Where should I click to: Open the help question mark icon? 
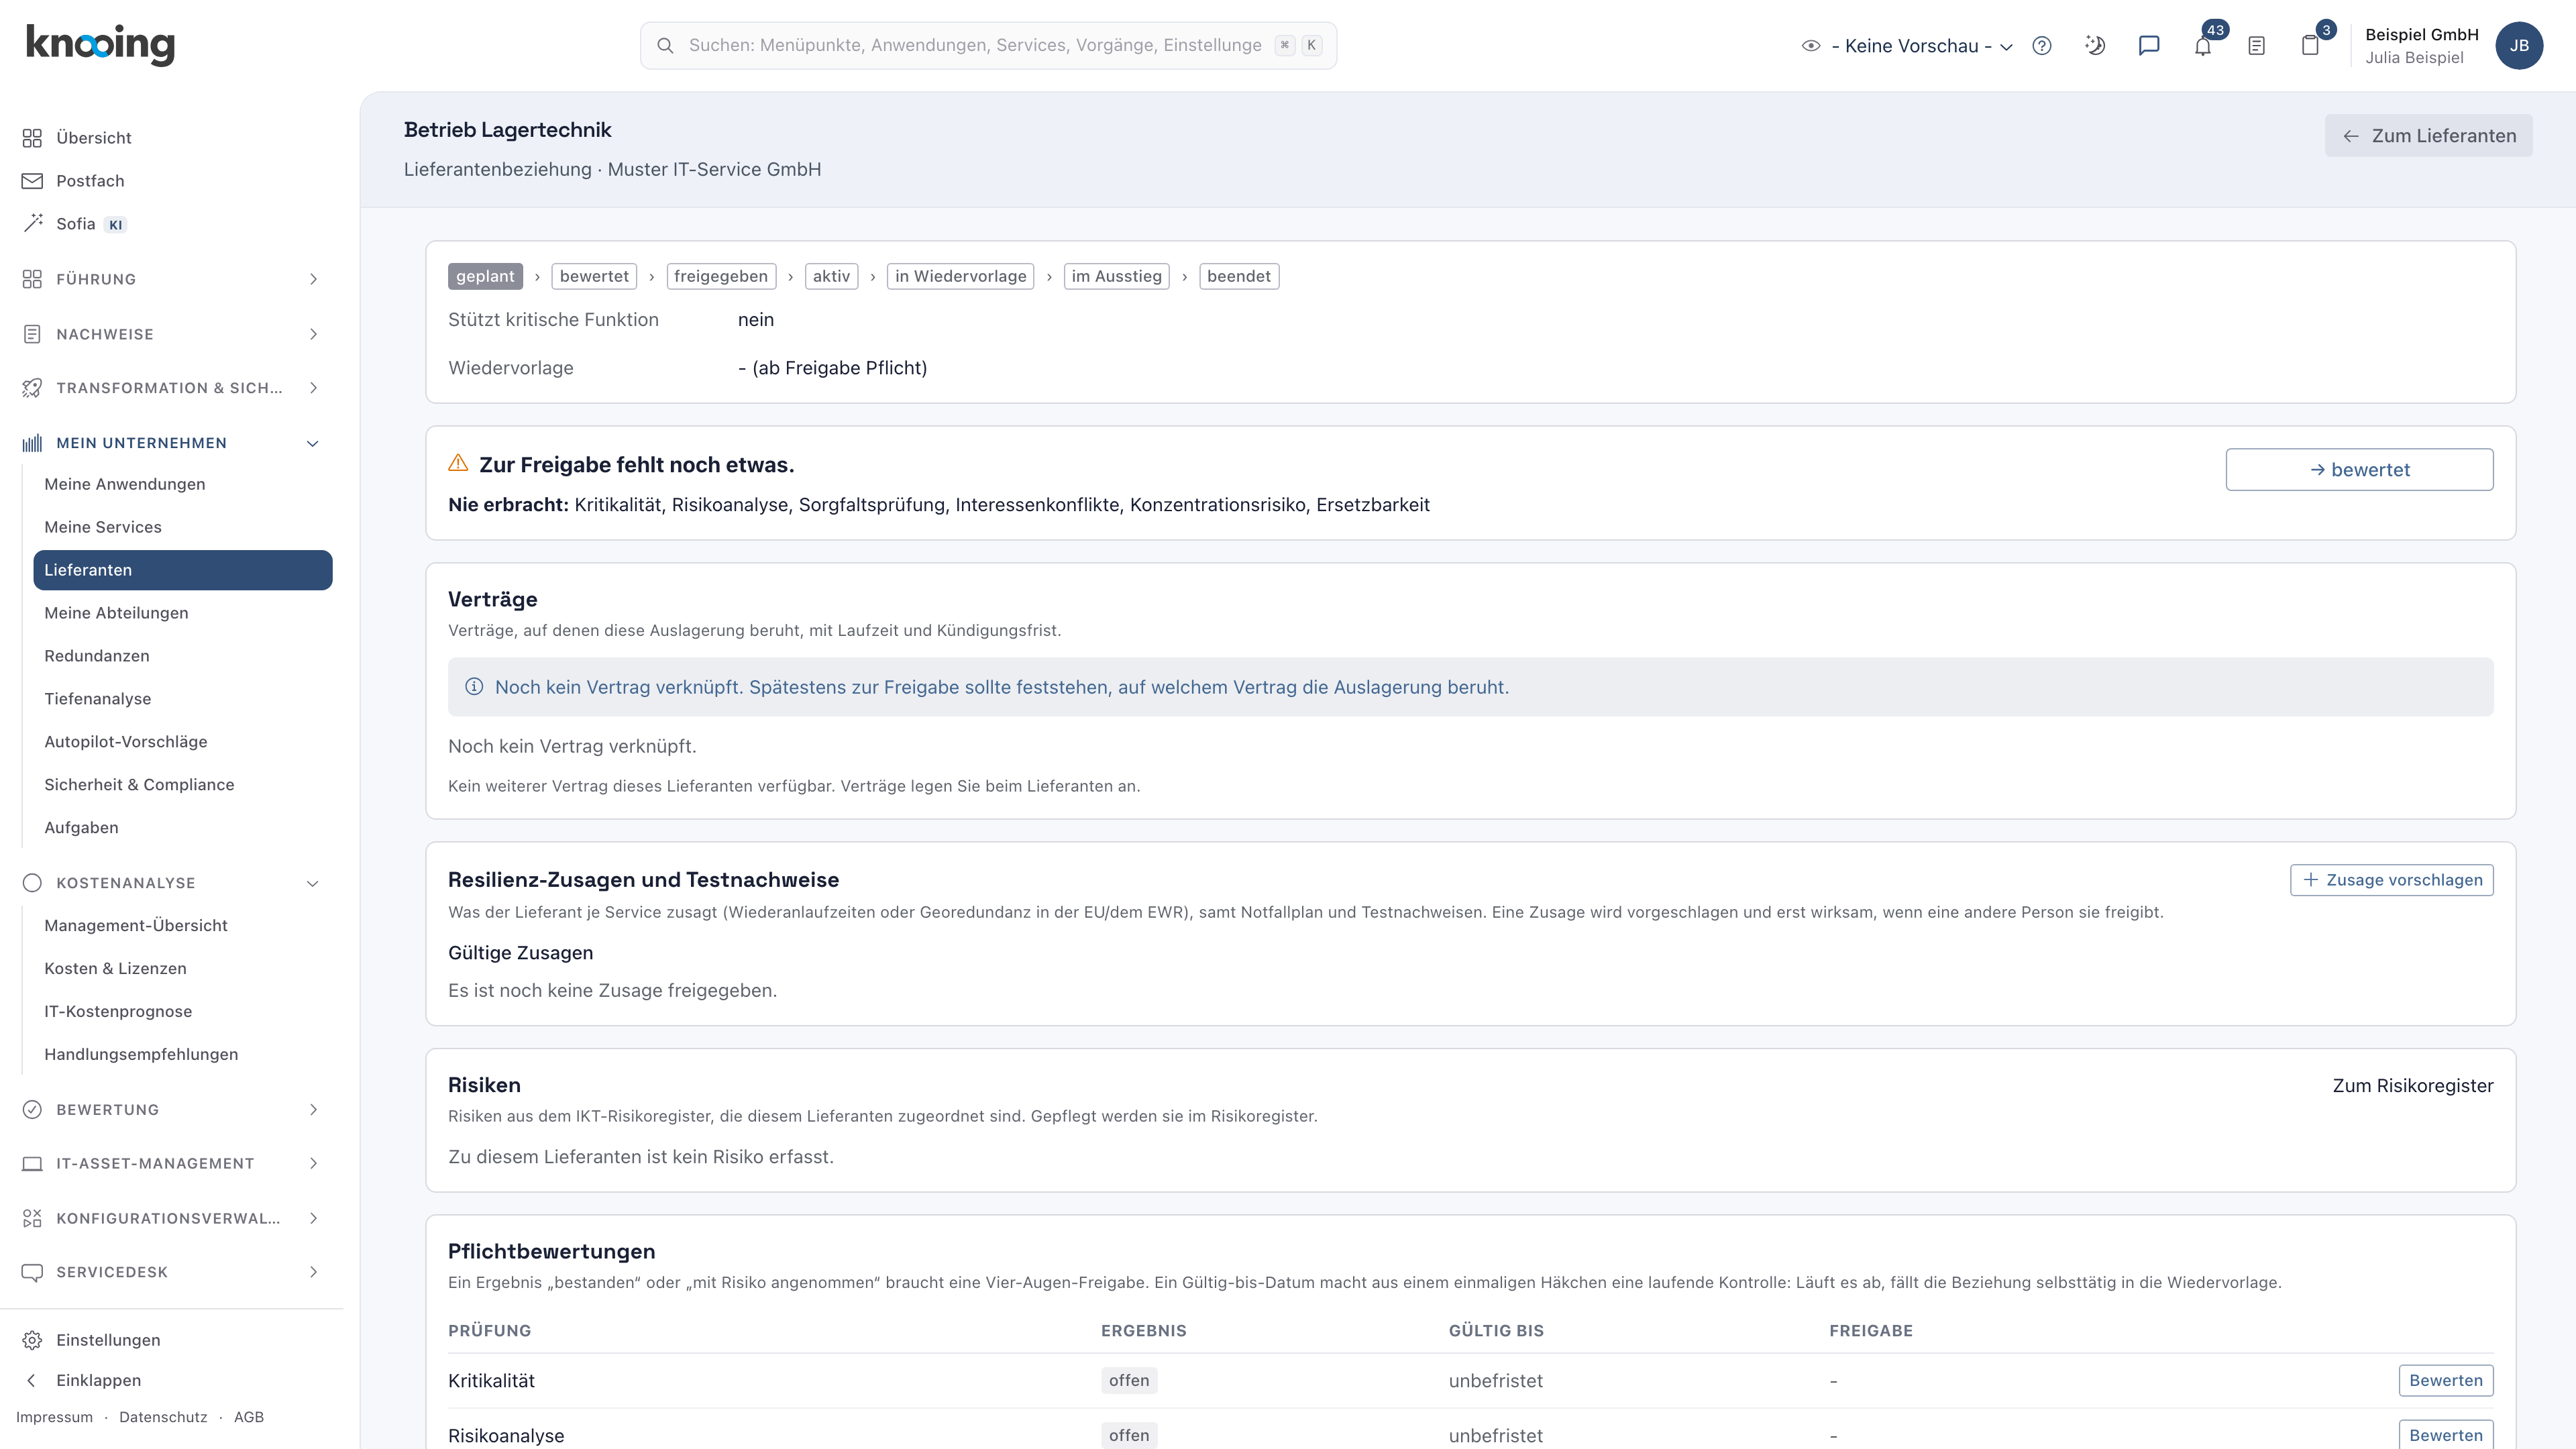[2042, 46]
